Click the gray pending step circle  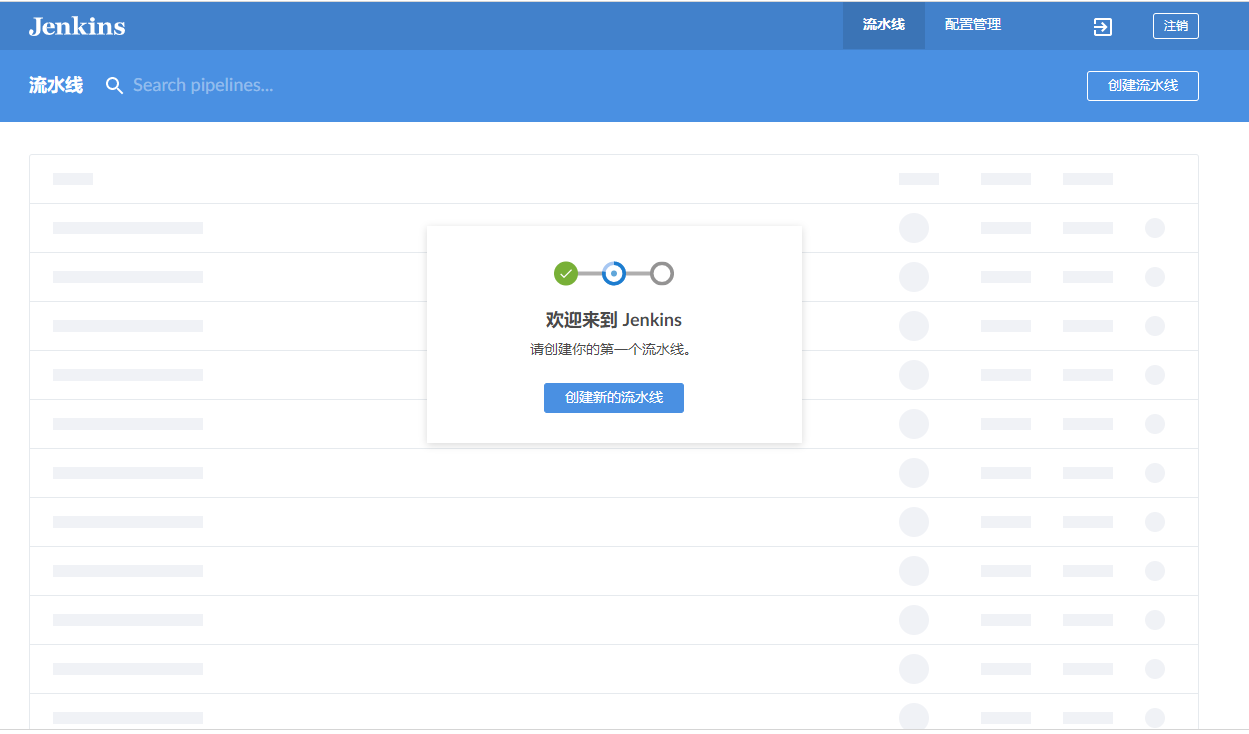662,273
